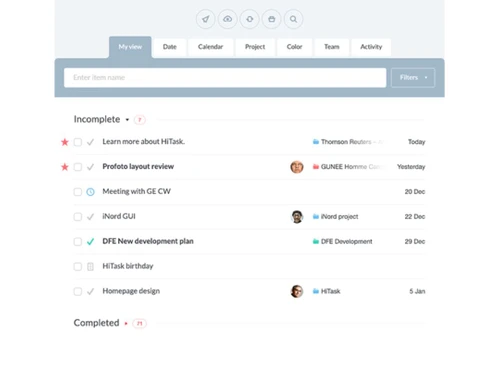This screenshot has width=500, height=375.
Task: Open task DFE New development plan
Action: click(148, 241)
